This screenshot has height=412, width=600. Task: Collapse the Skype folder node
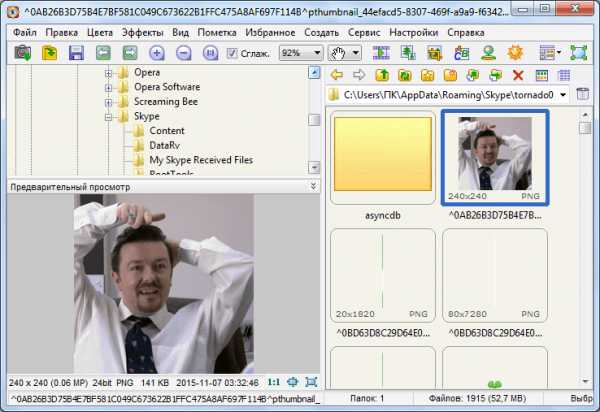click(108, 117)
